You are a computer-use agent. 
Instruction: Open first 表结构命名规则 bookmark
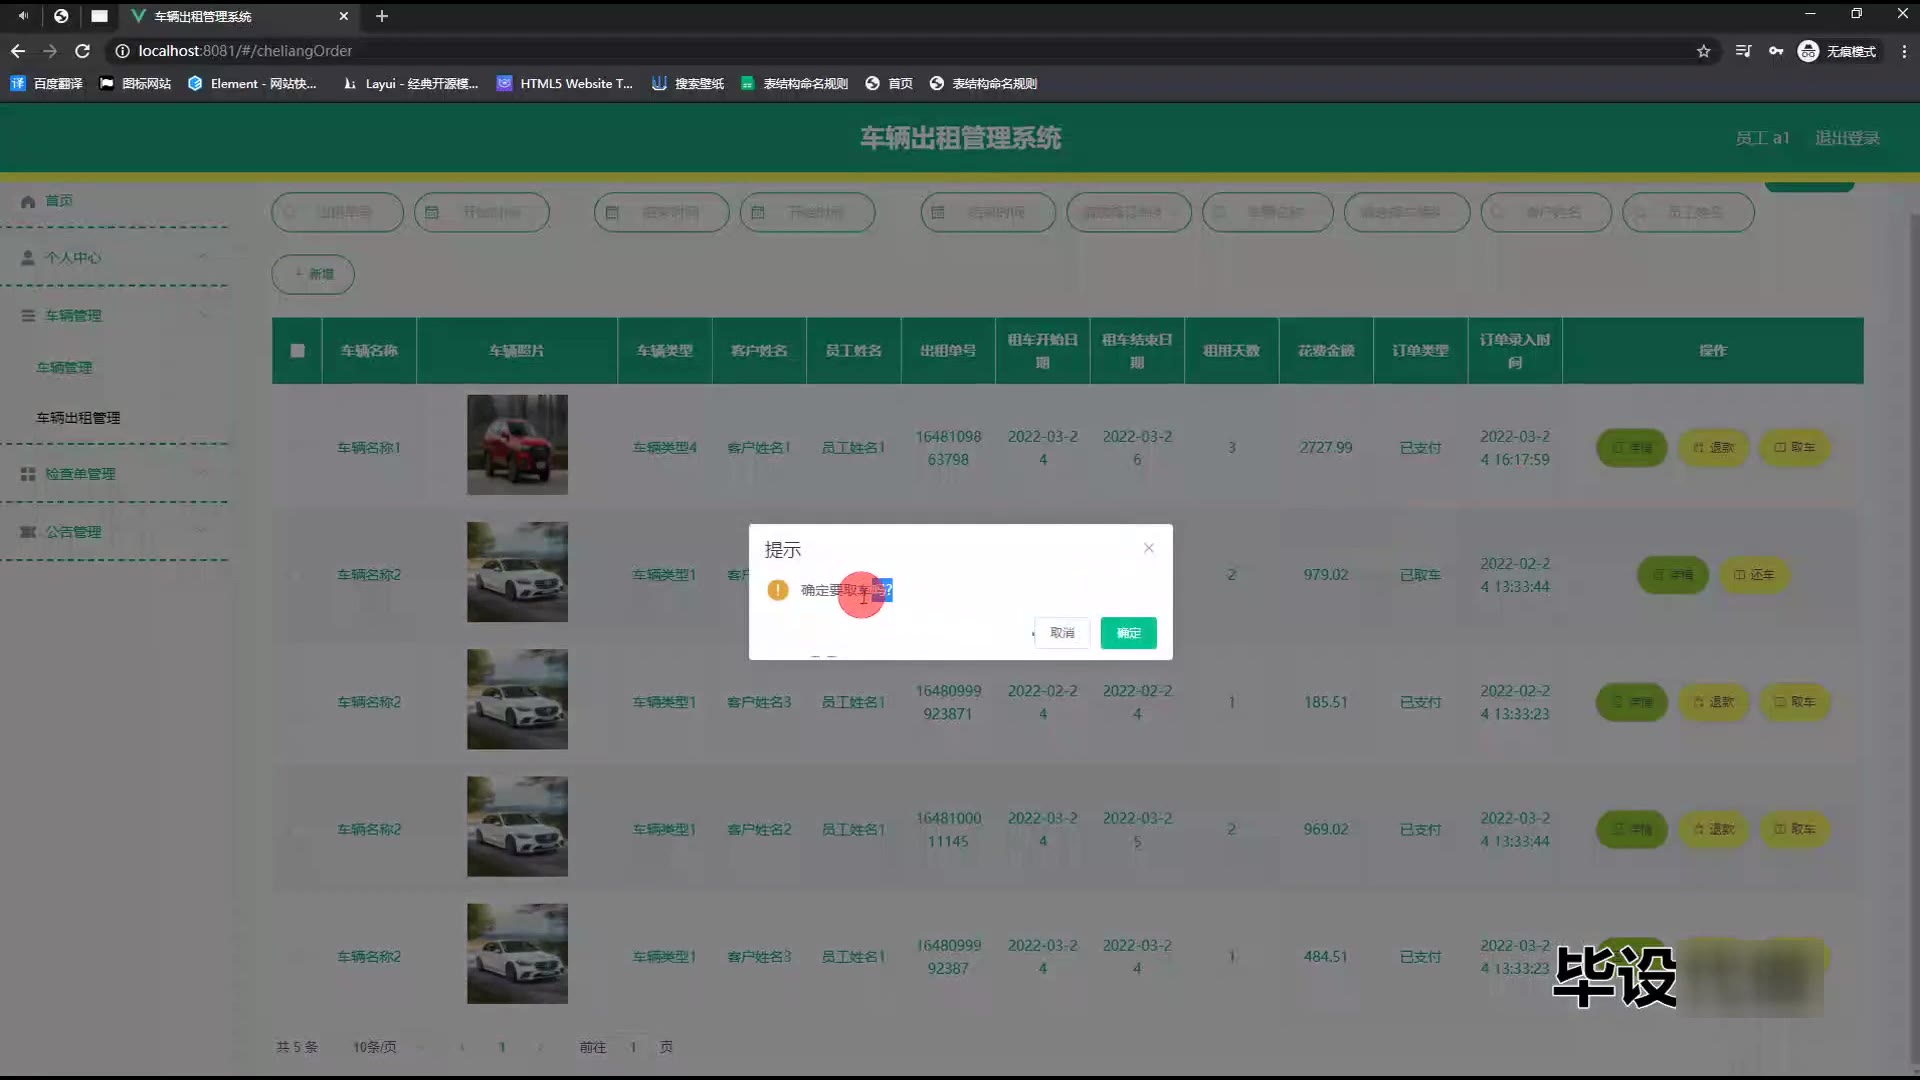795,84
